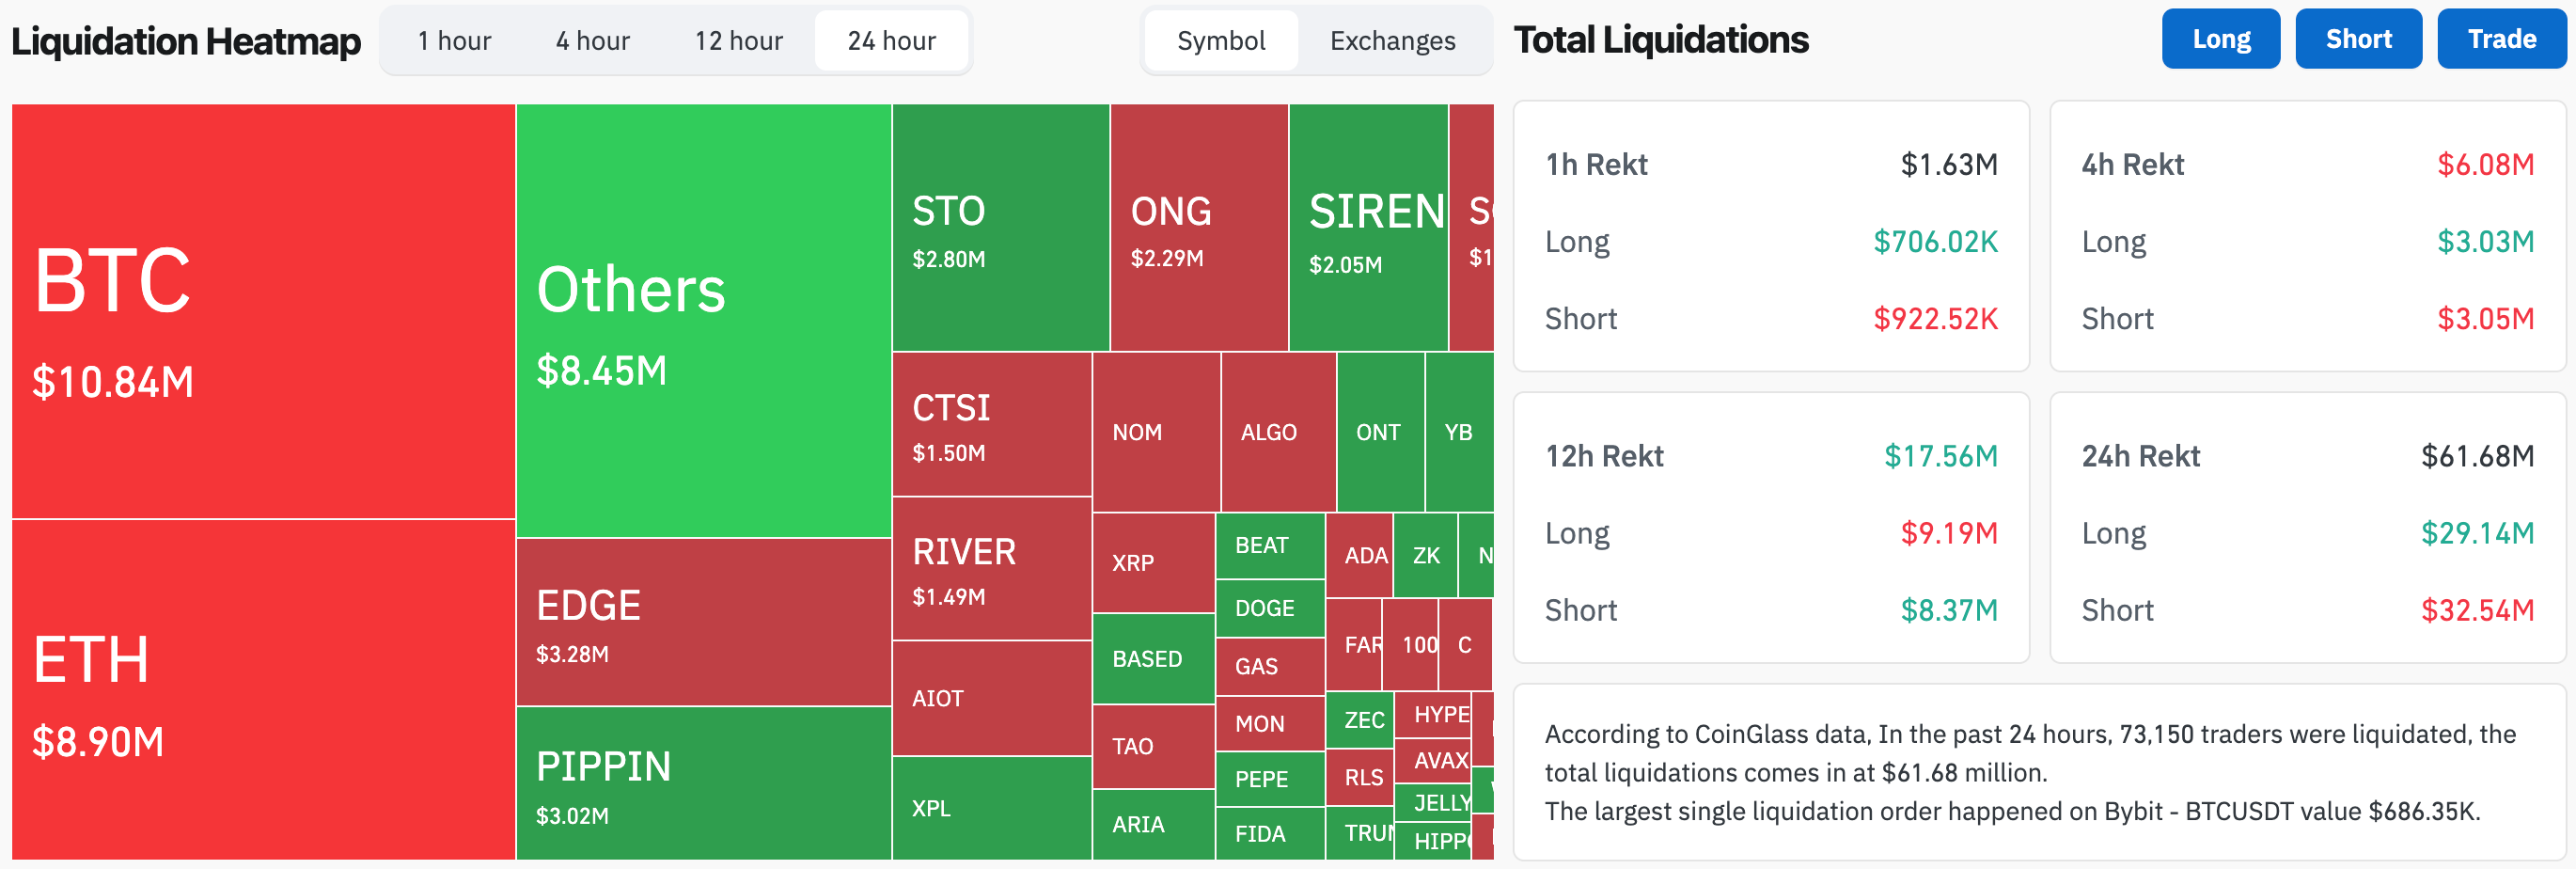This screenshot has height=869, width=2576.
Task: Select the ONG $2.29M tile
Action: point(1198,228)
